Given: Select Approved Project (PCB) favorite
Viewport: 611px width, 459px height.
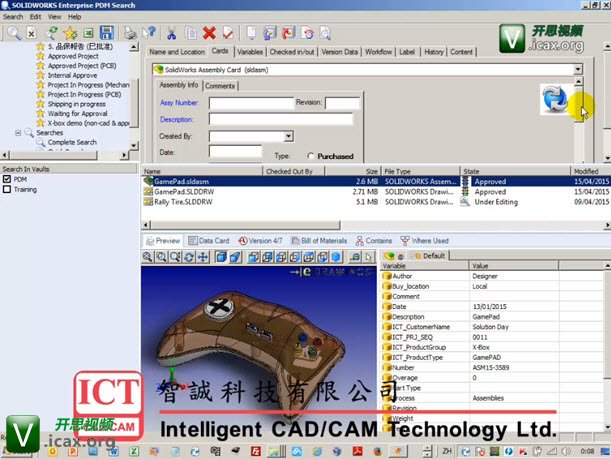Looking at the screenshot, I should [82, 66].
